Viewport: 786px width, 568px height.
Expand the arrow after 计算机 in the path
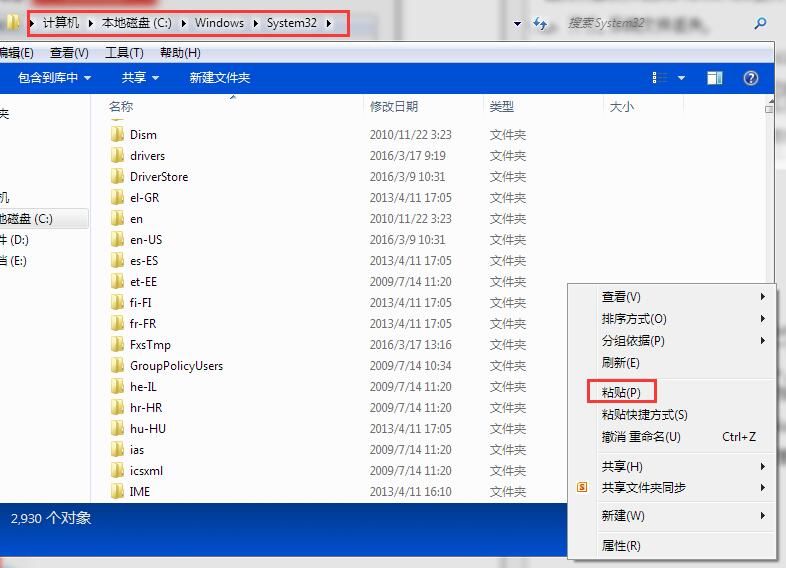tap(91, 23)
